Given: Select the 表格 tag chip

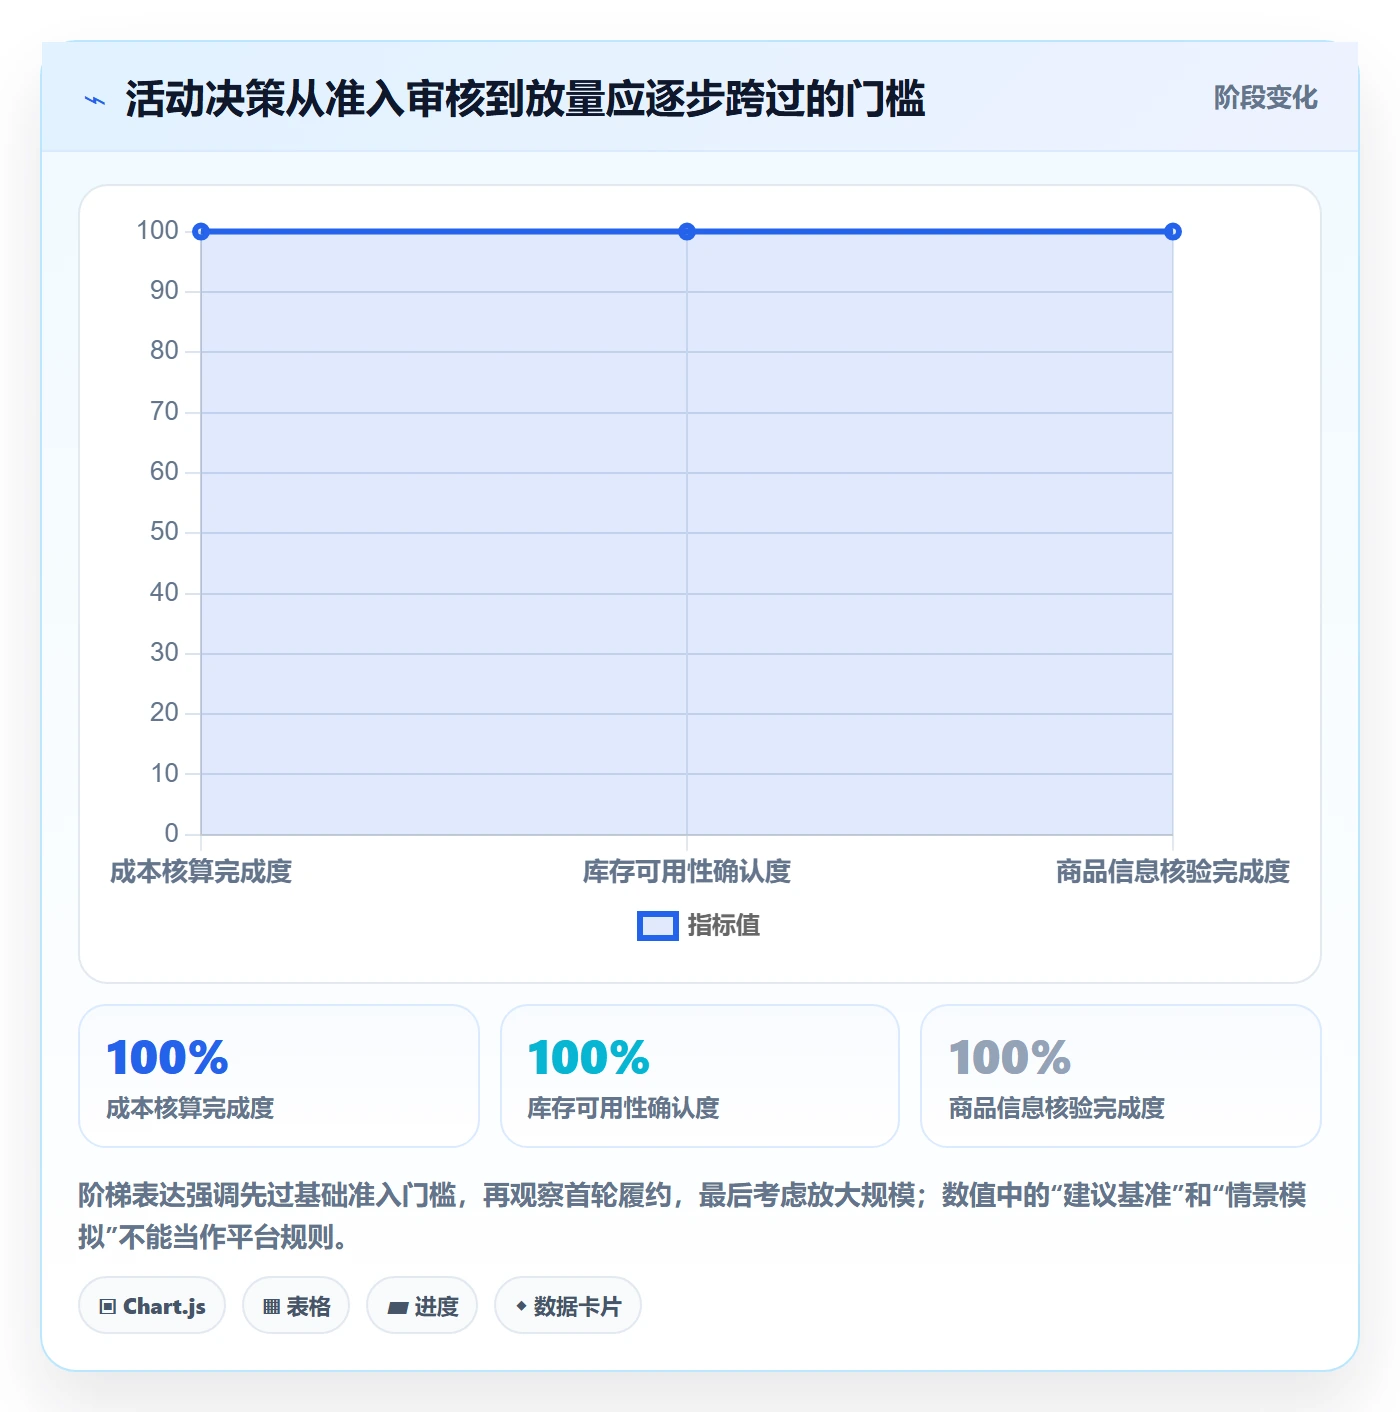Looking at the screenshot, I should 296,1306.
